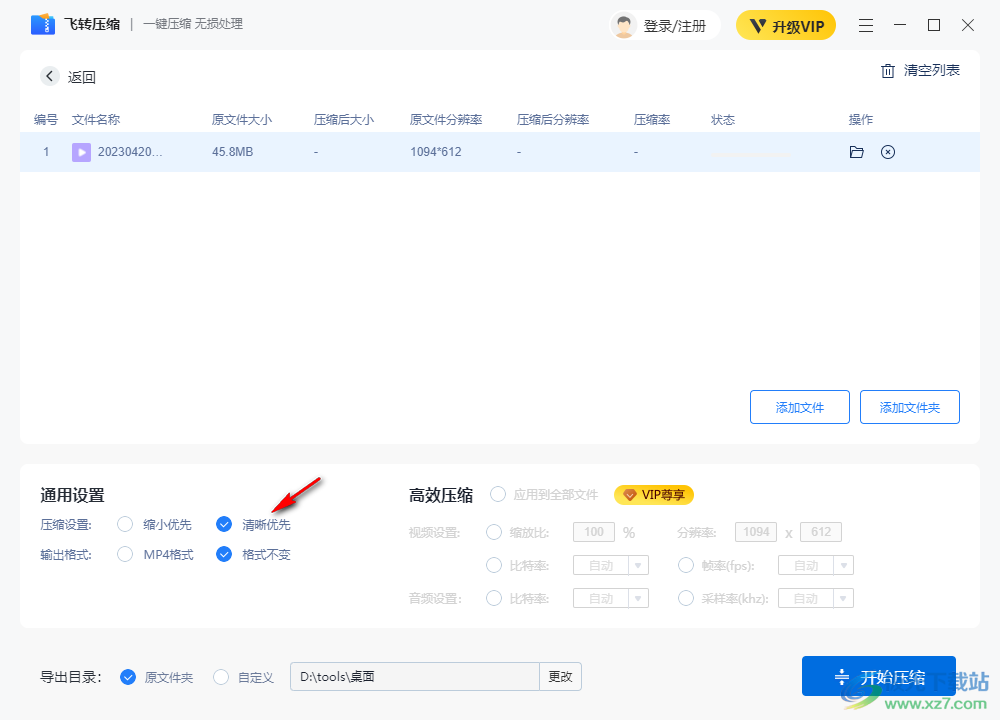Click the 状态 column header
The image size is (1000, 720).
click(x=723, y=120)
